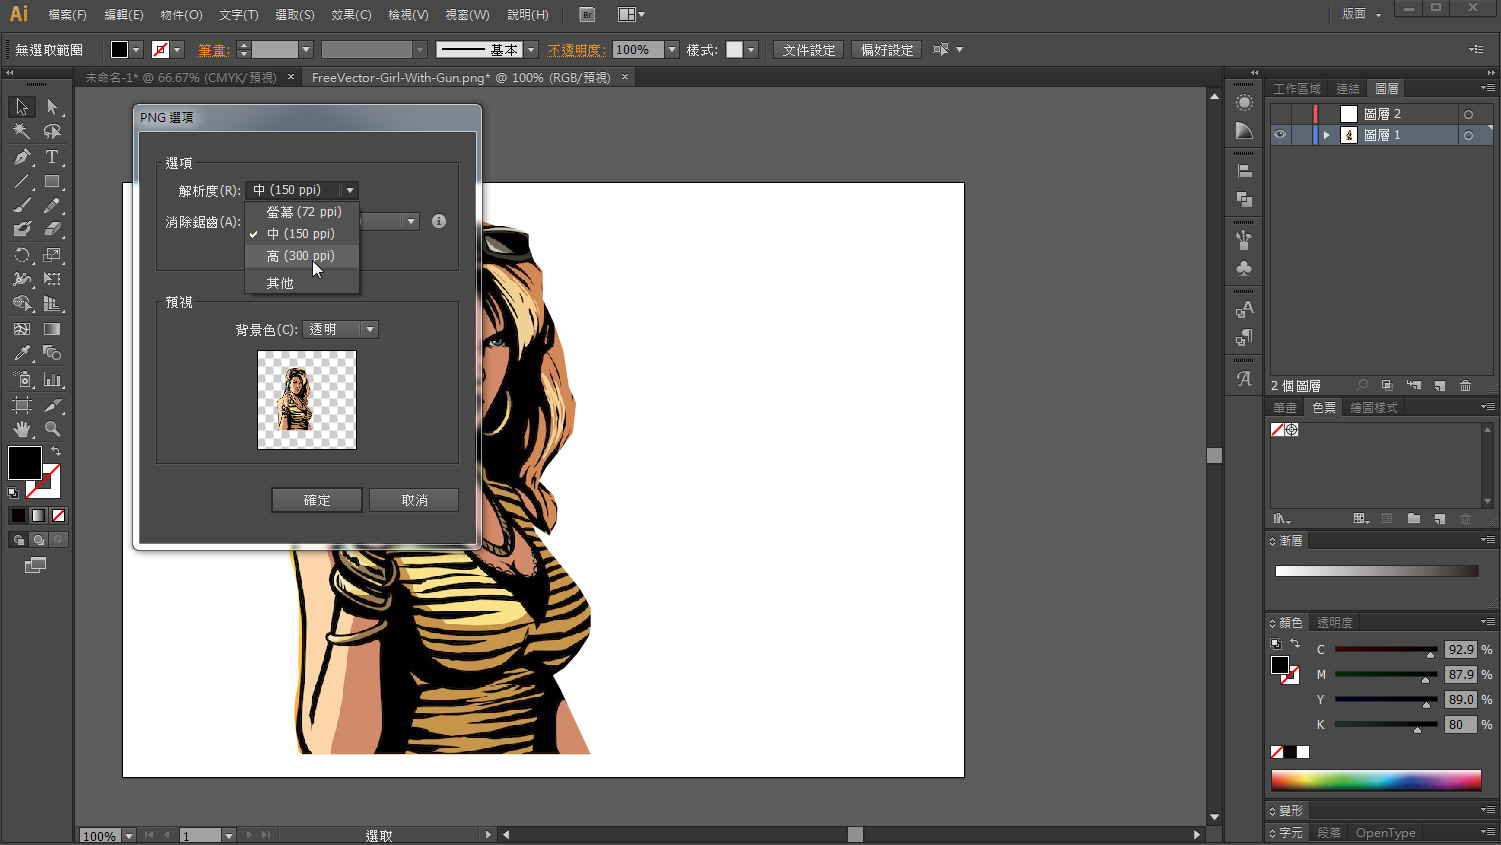Open the fill color dropdown in control bar
This screenshot has width=1501, height=845.
[136, 50]
